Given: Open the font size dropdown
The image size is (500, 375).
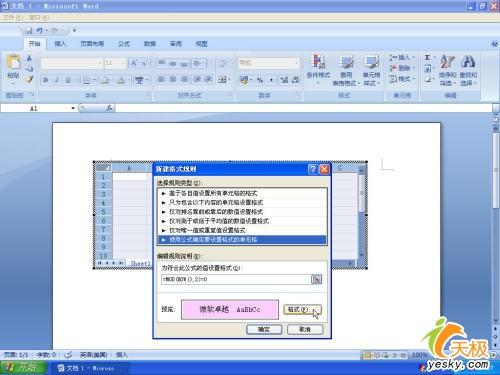Looking at the screenshot, I should [x=123, y=63].
